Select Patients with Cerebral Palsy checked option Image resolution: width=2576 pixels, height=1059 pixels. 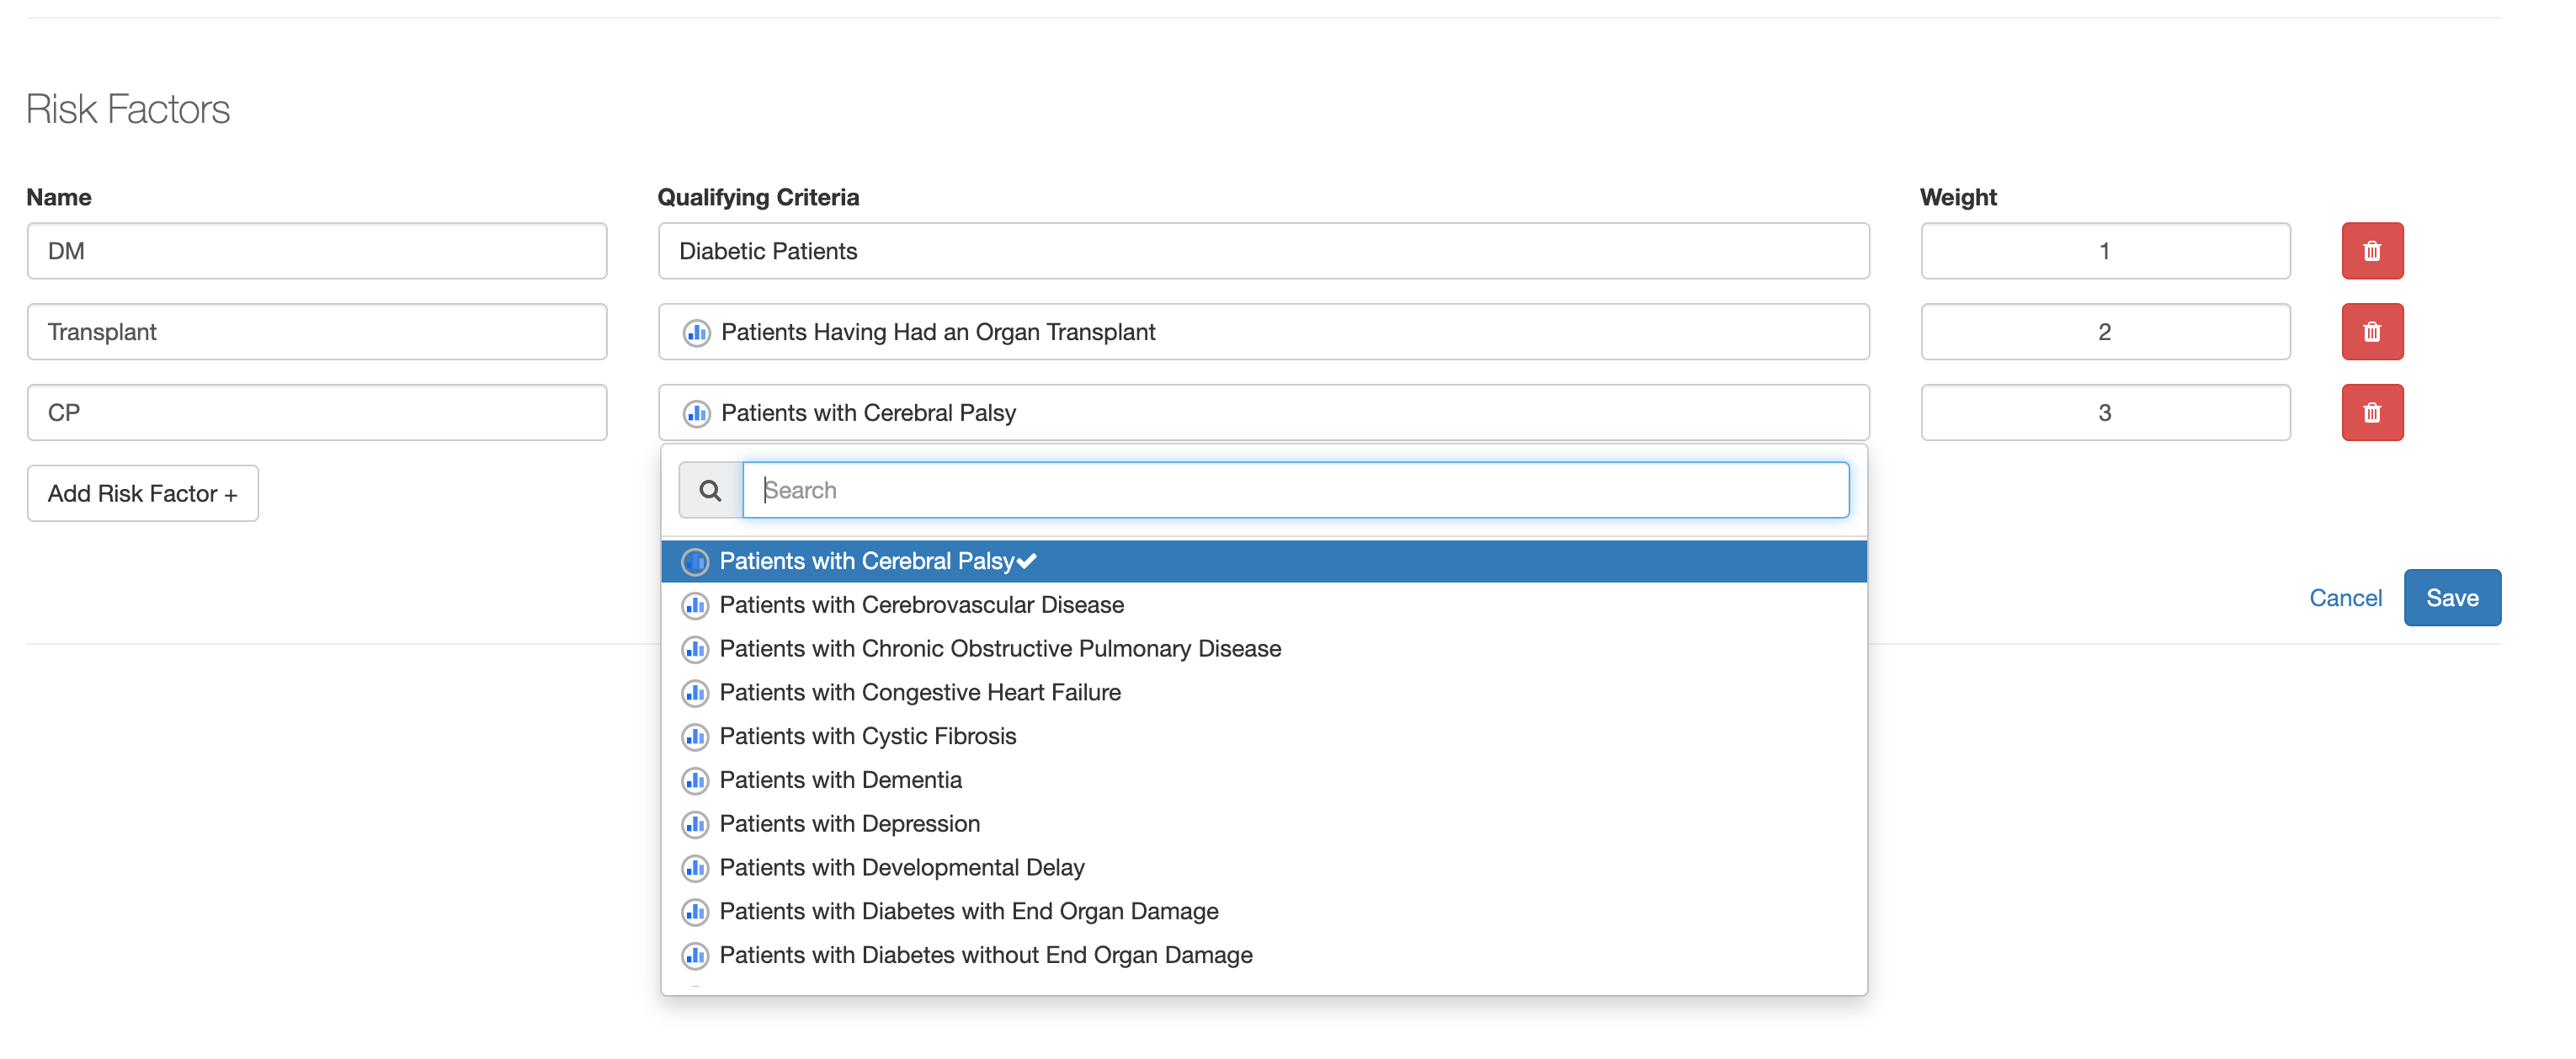[x=868, y=562]
